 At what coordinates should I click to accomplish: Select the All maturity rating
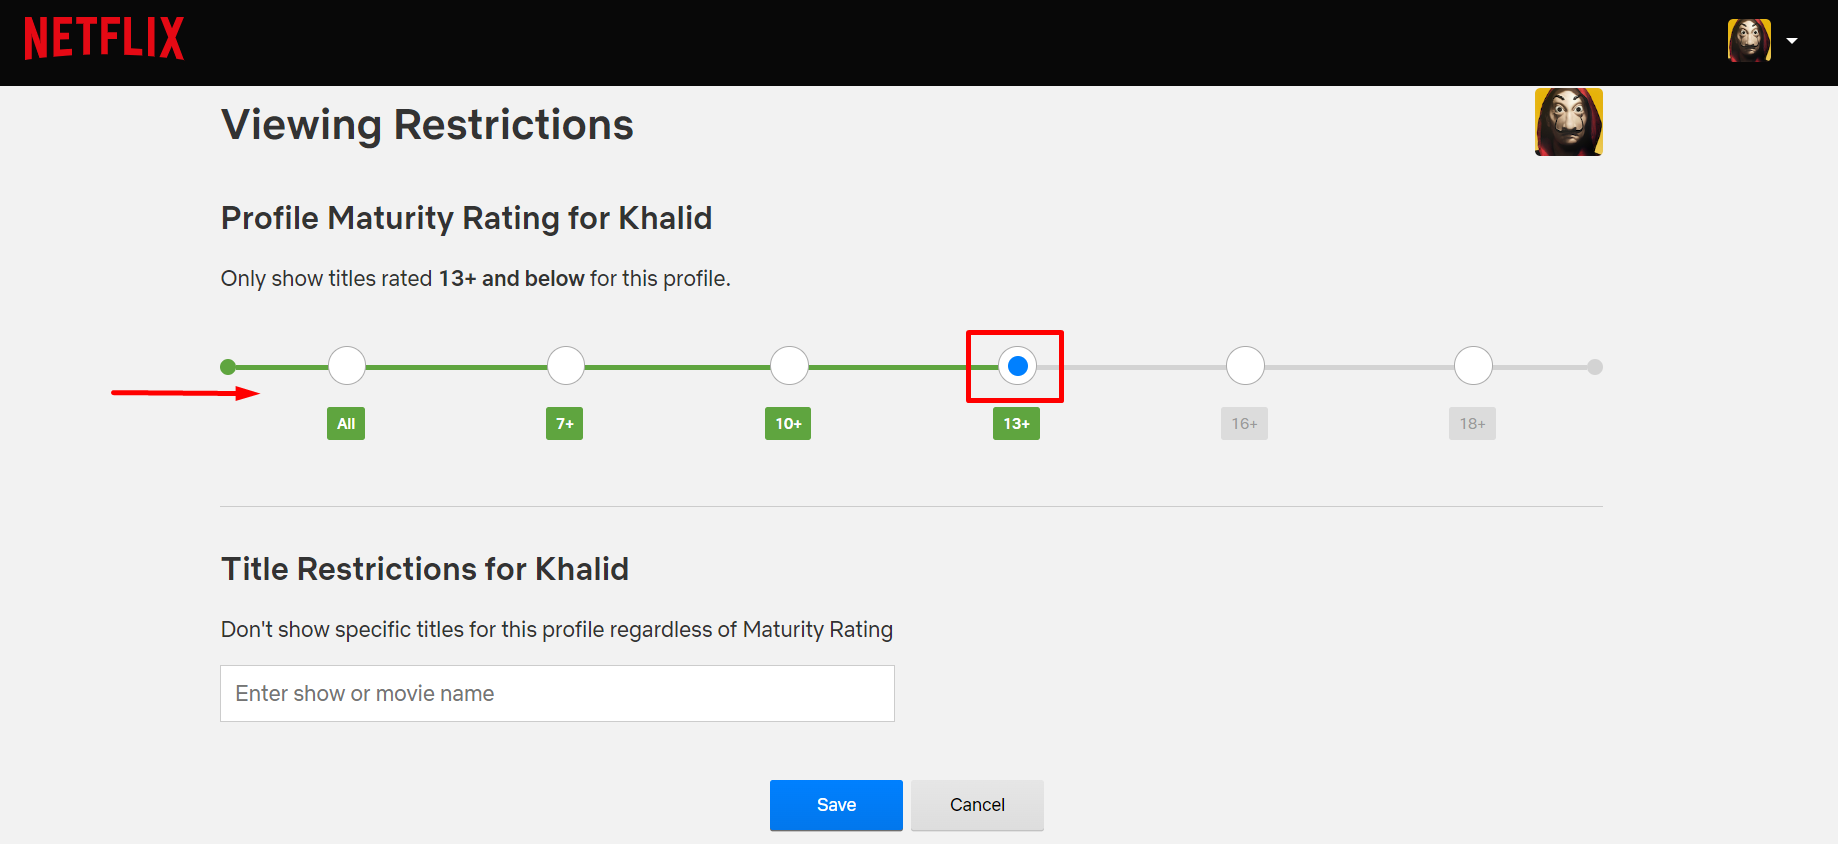pyautogui.click(x=346, y=366)
